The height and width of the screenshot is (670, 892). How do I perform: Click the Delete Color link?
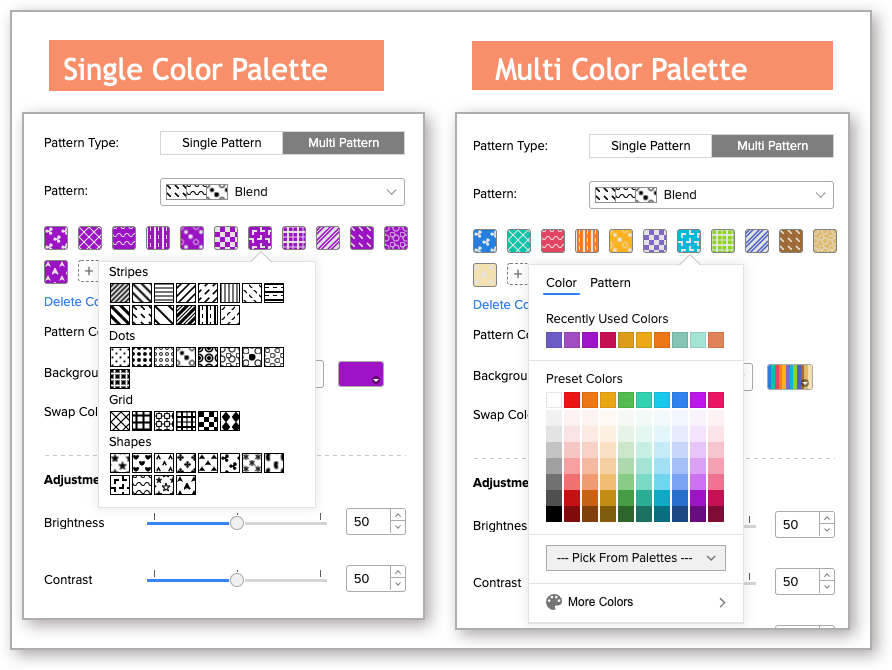(70, 301)
